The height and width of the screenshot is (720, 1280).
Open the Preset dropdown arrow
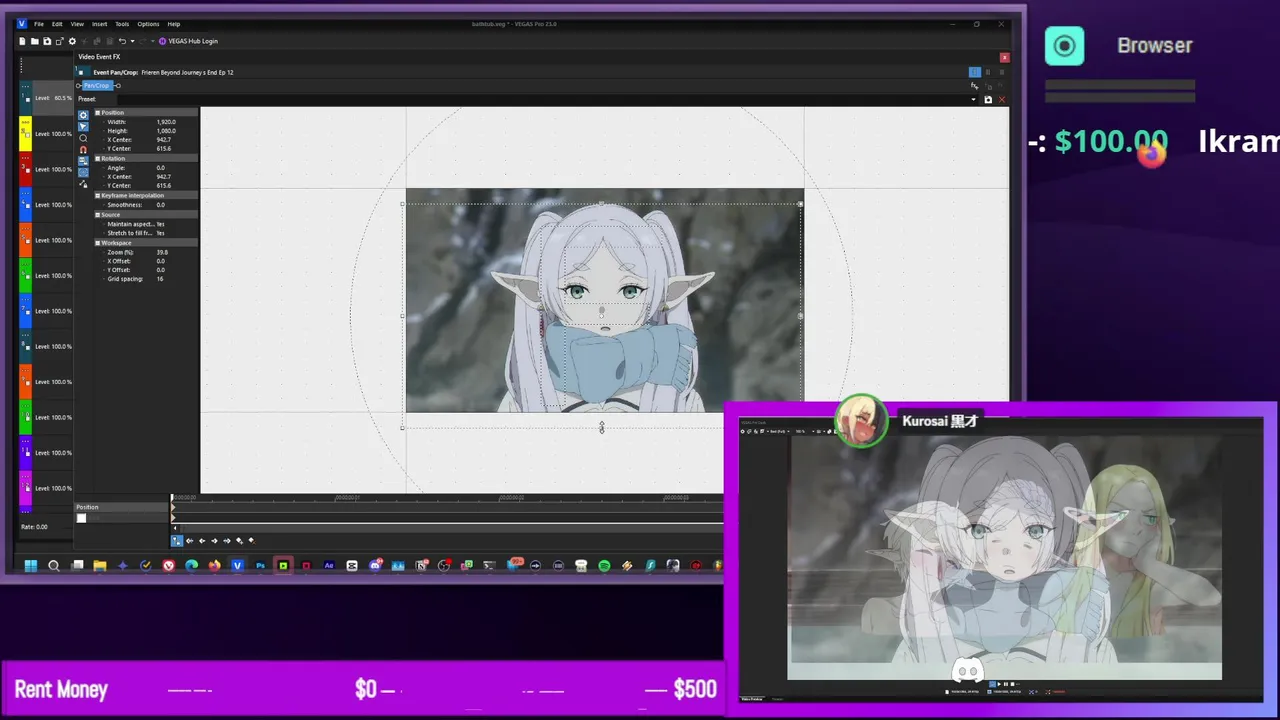click(973, 100)
